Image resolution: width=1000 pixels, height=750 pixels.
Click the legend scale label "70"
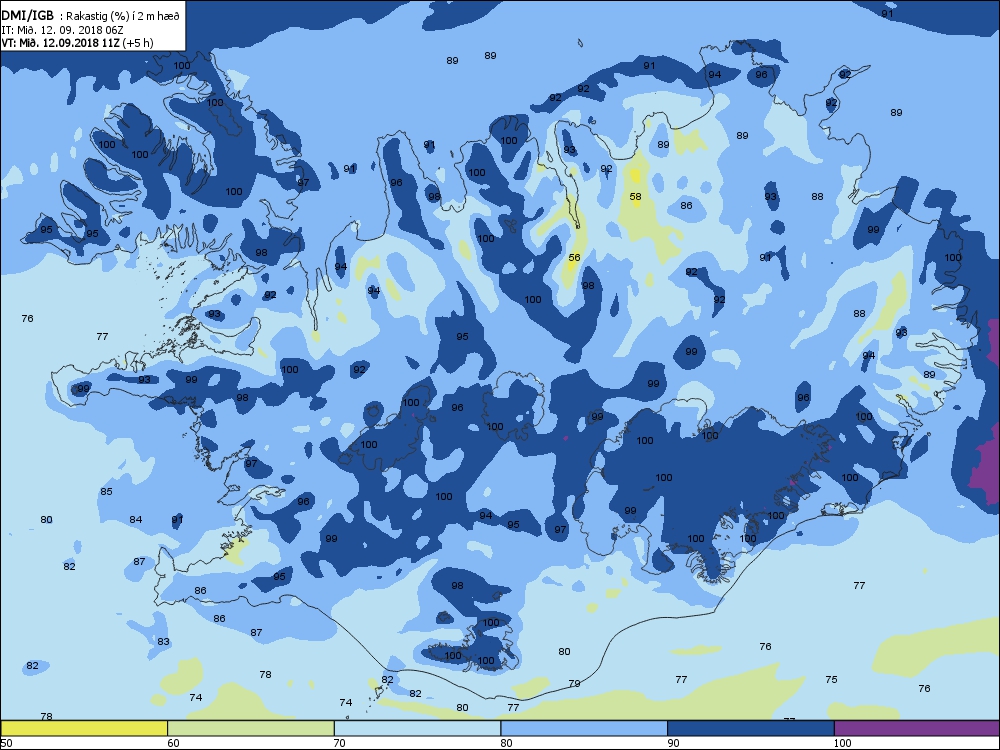(x=339, y=742)
